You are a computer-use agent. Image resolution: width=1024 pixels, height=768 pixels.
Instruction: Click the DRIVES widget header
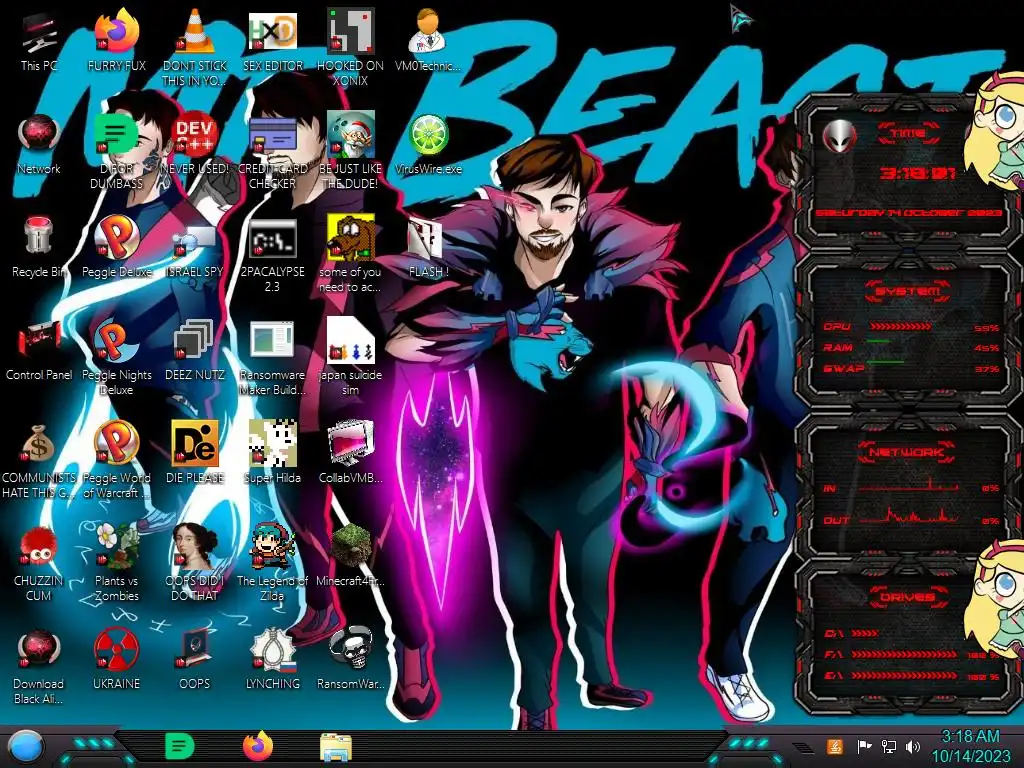pyautogui.click(x=906, y=597)
